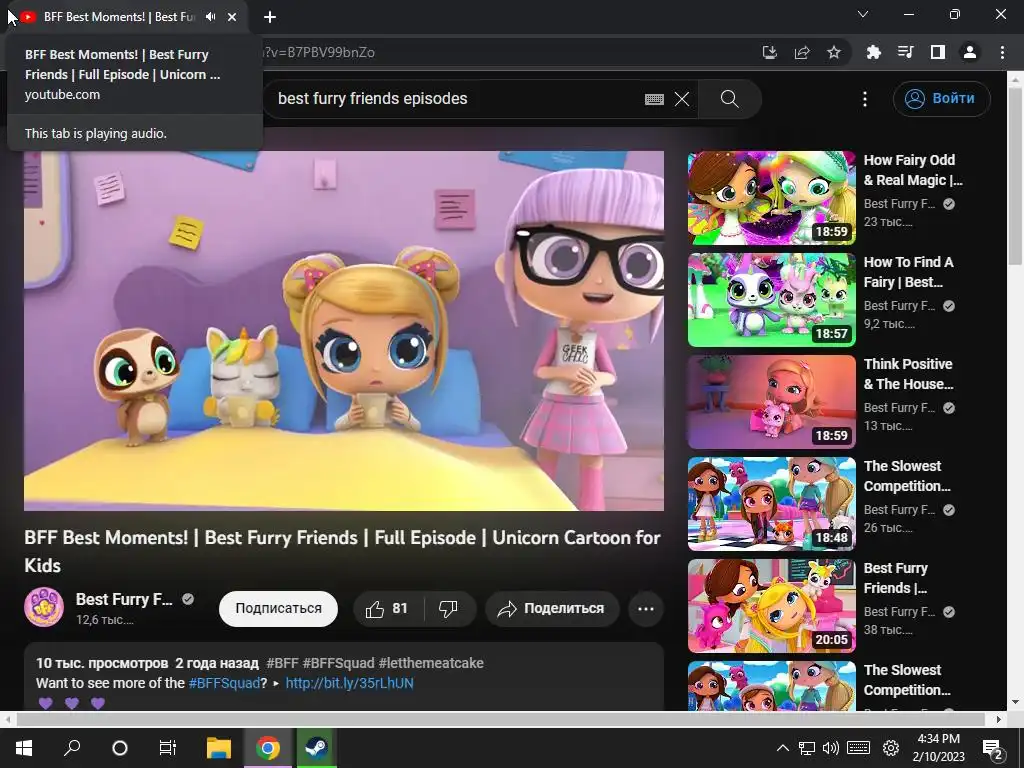Click the #BFFSquad hashtag link in description
1024x768 pixels.
(x=225, y=684)
